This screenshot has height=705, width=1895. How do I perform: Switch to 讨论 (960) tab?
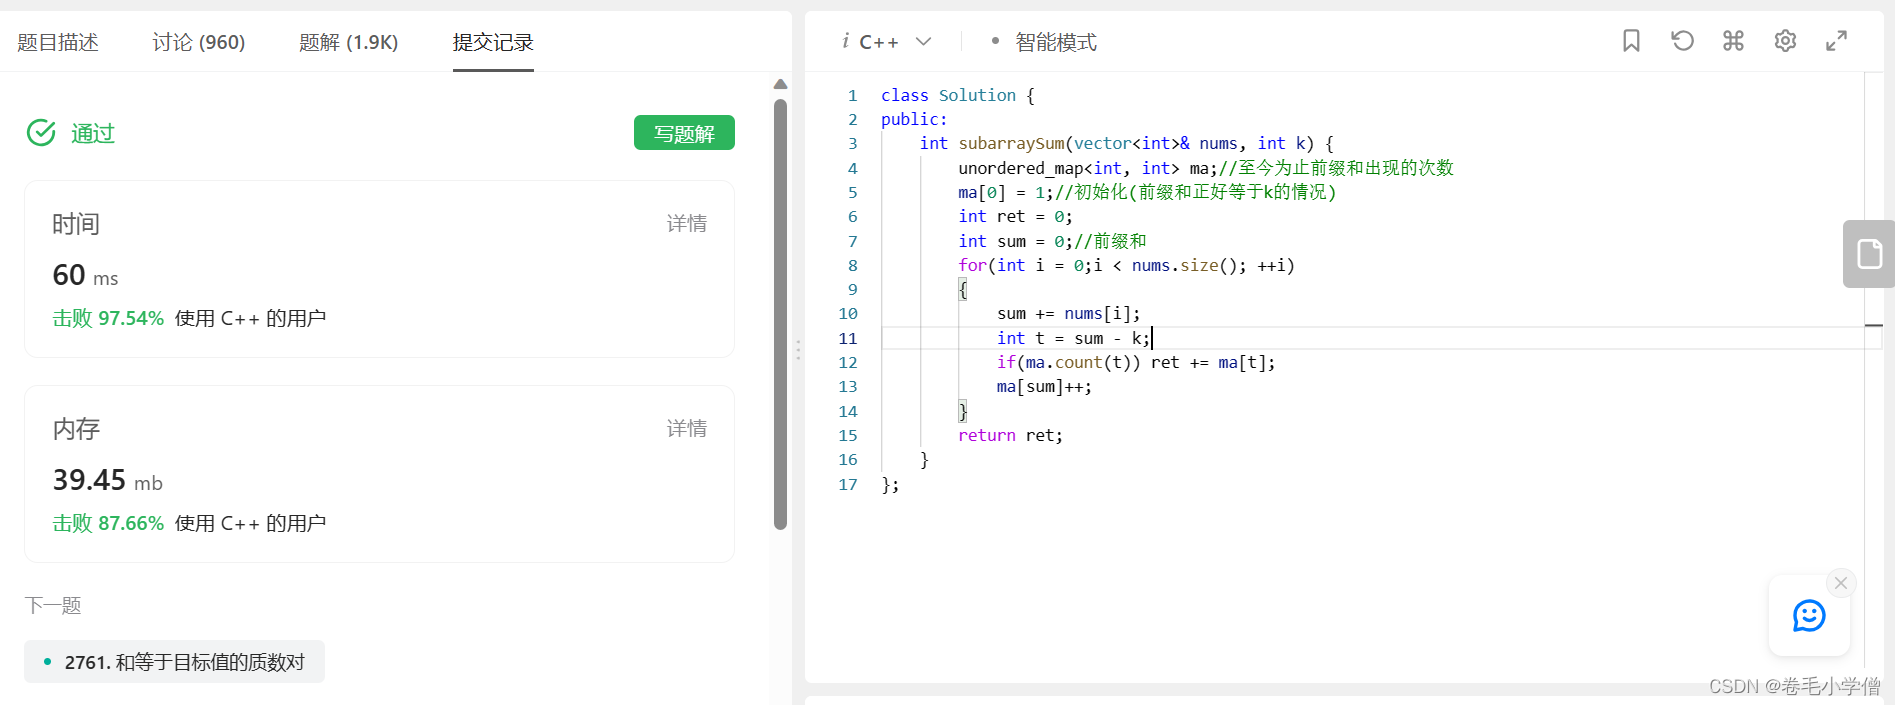[199, 42]
